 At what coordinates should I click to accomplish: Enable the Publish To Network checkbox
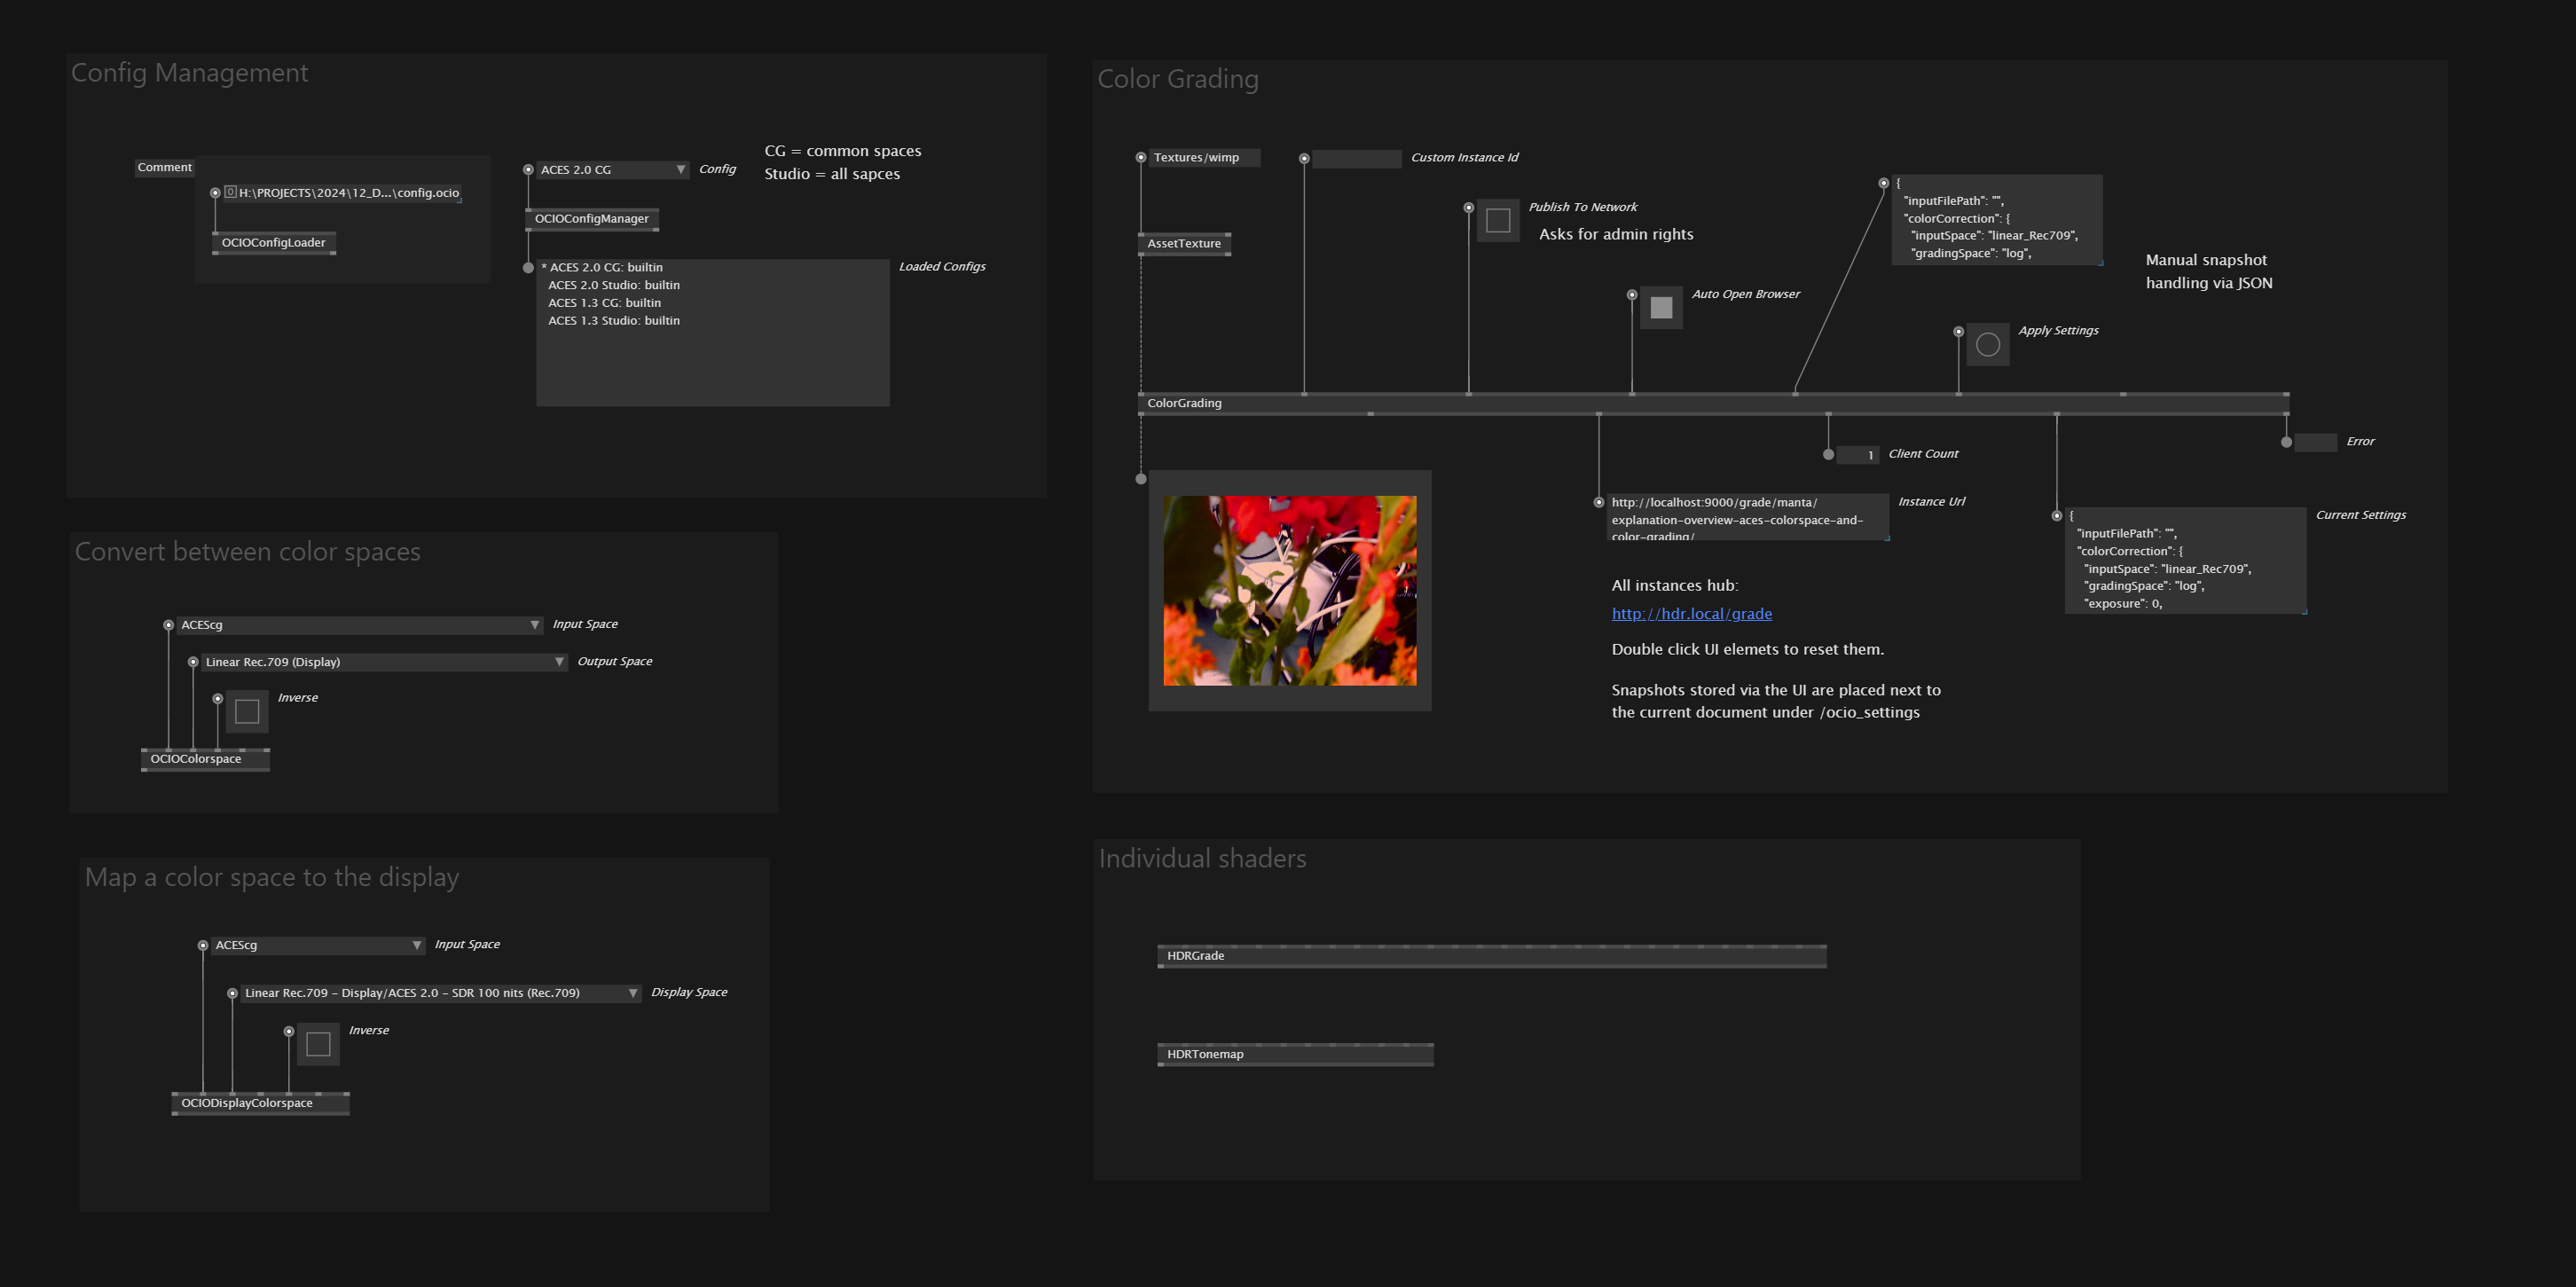pos(1497,221)
